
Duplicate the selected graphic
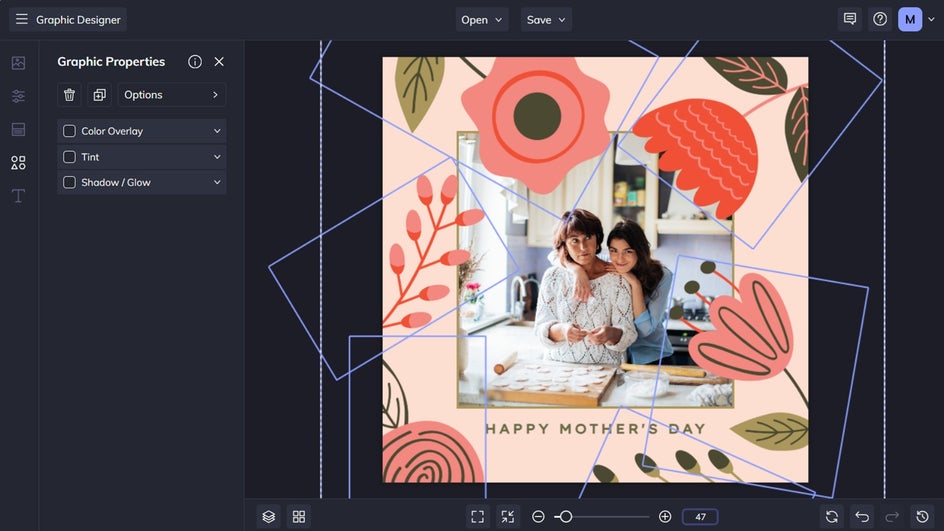pyautogui.click(x=99, y=95)
